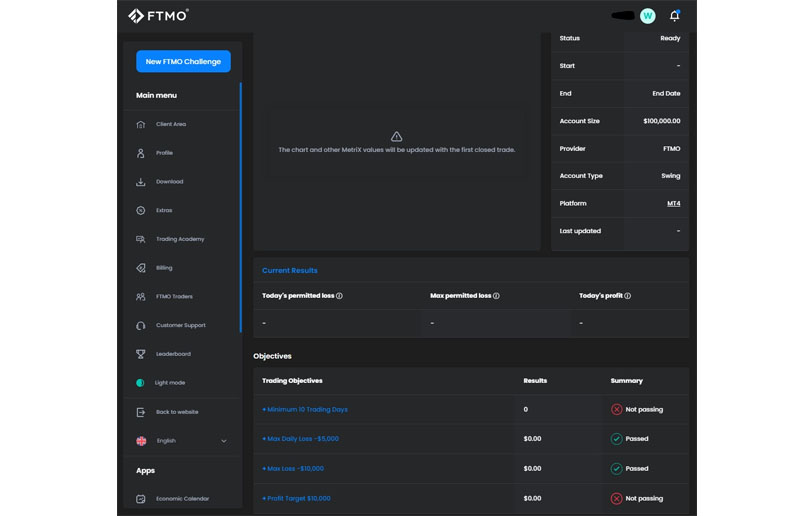Open Billing menu item

[x=164, y=267]
